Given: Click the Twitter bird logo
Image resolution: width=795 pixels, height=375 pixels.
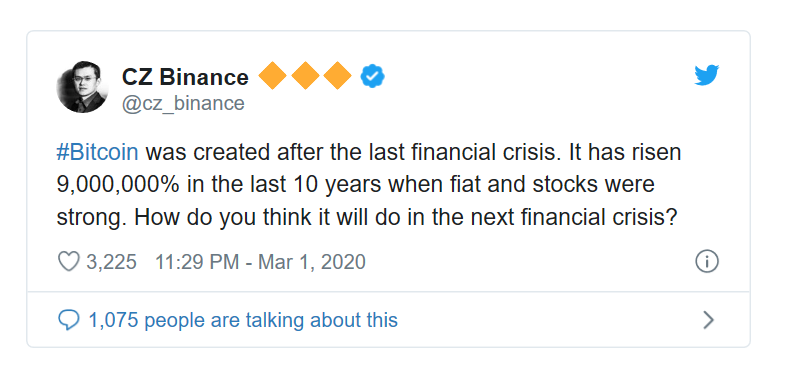Looking at the screenshot, I should coord(706,76).
